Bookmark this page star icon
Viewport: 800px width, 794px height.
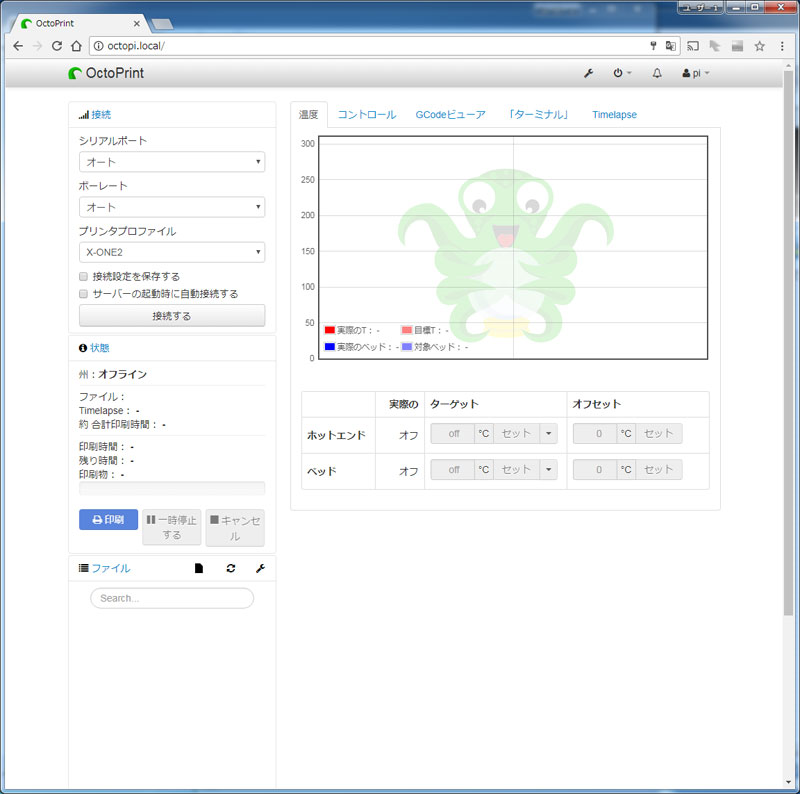760,46
